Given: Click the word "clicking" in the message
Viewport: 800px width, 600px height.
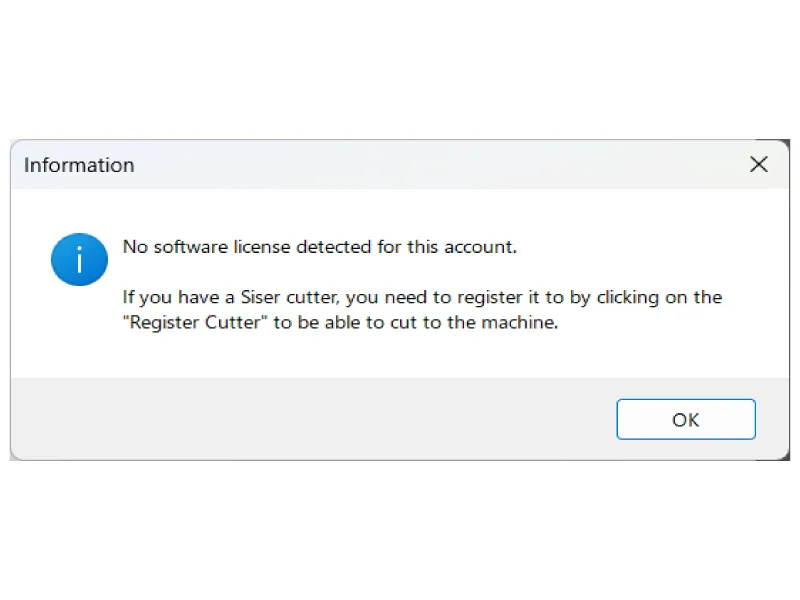Looking at the screenshot, I should tap(629, 298).
